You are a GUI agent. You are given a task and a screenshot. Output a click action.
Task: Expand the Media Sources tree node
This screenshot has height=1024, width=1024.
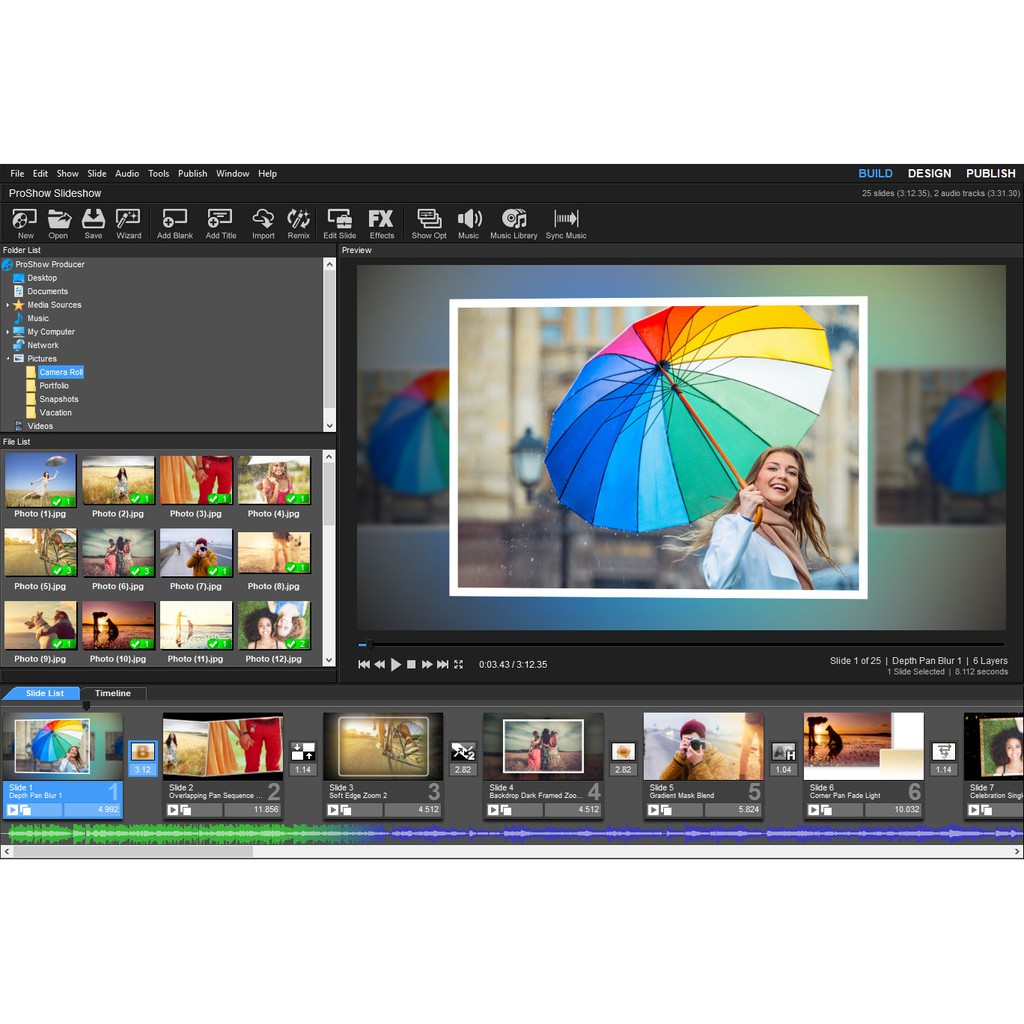(8, 305)
